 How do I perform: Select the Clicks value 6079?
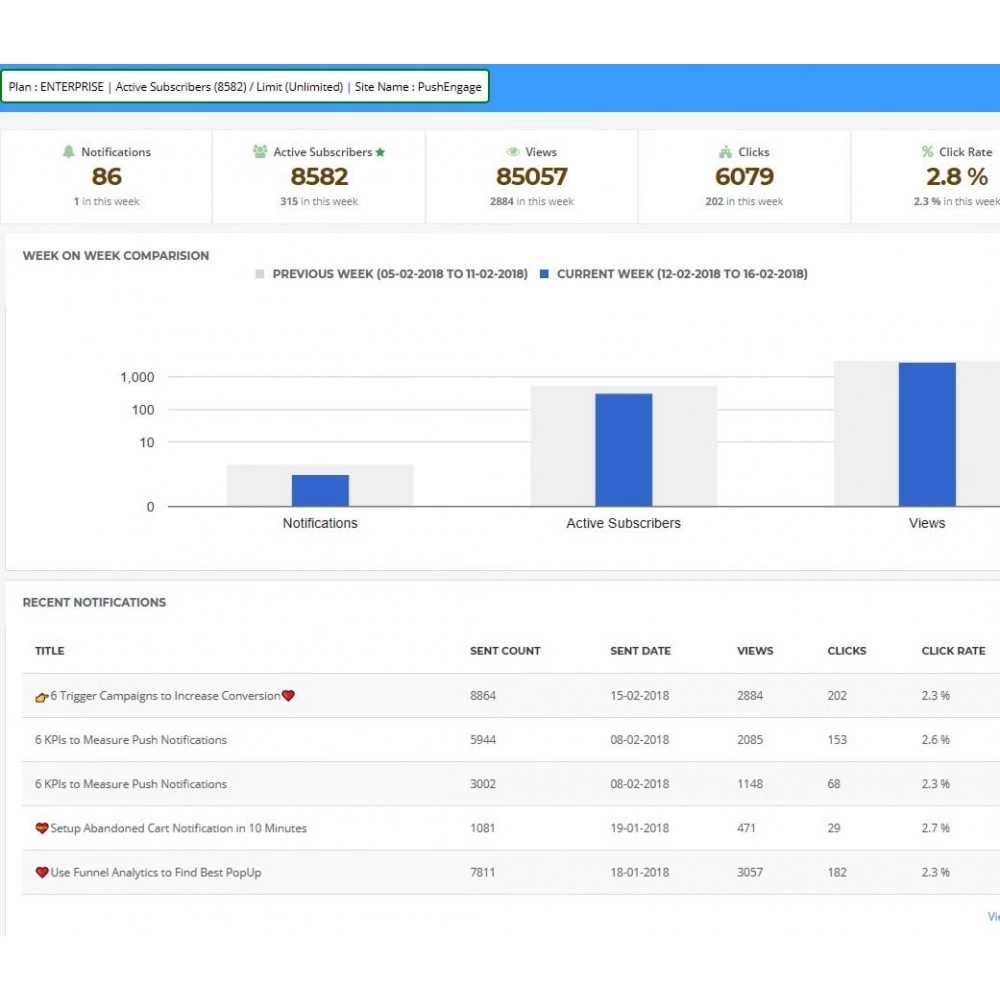tap(744, 177)
